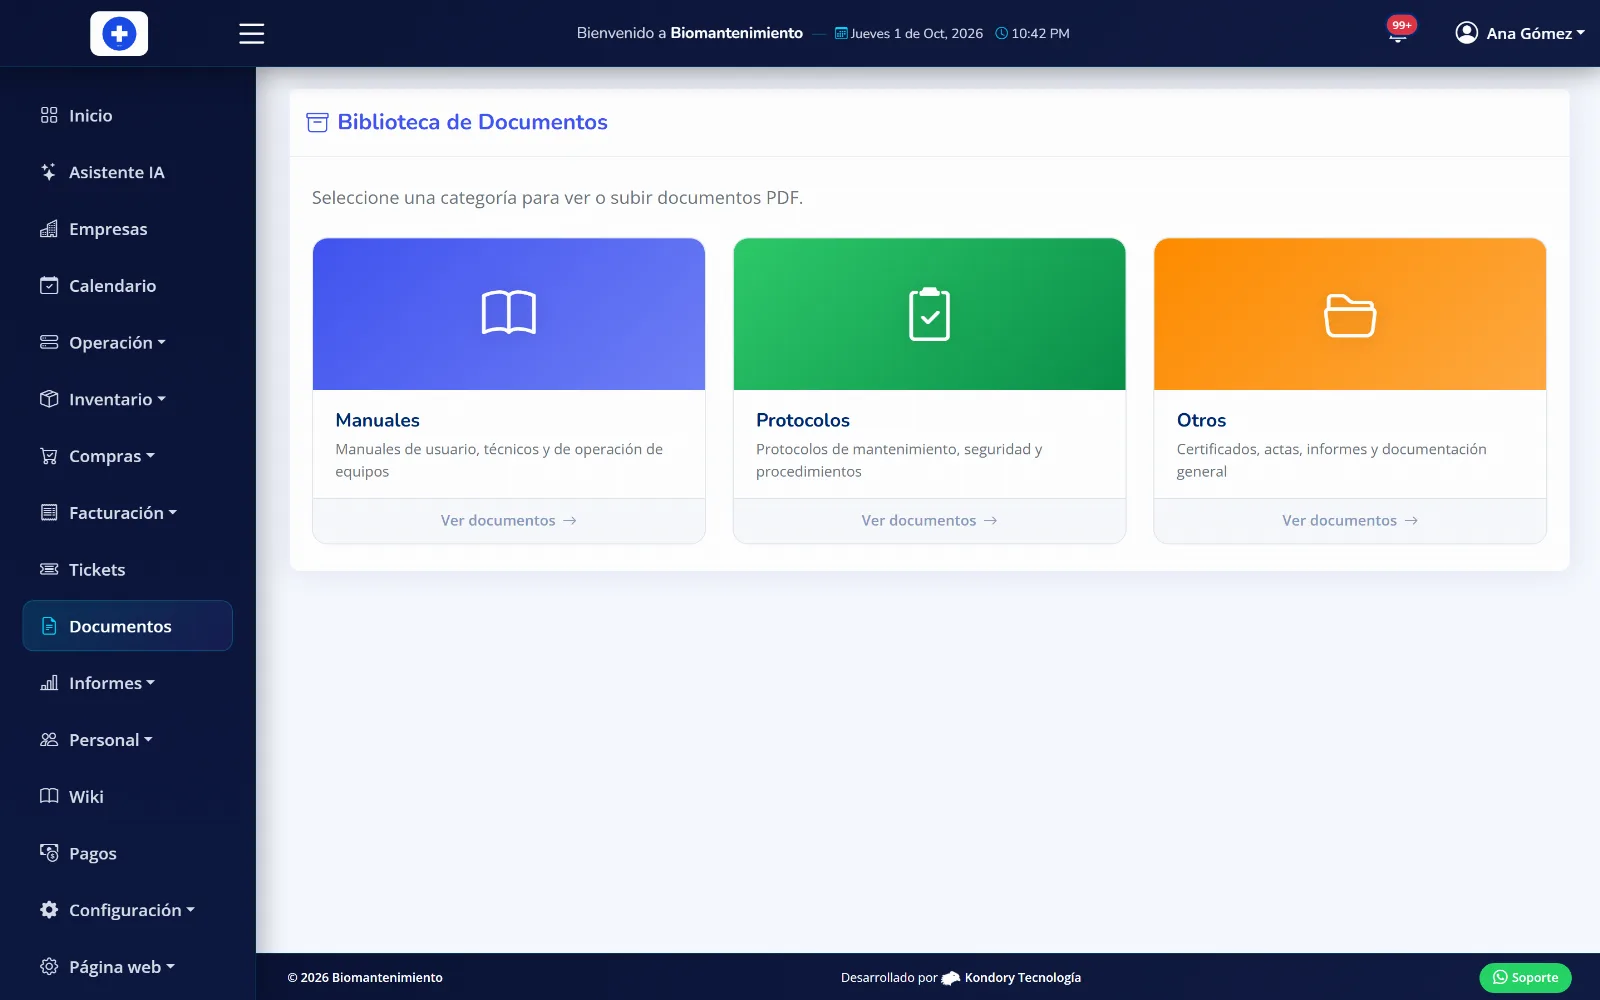
Task: Click Ver documentos under Otros
Action: [1350, 520]
